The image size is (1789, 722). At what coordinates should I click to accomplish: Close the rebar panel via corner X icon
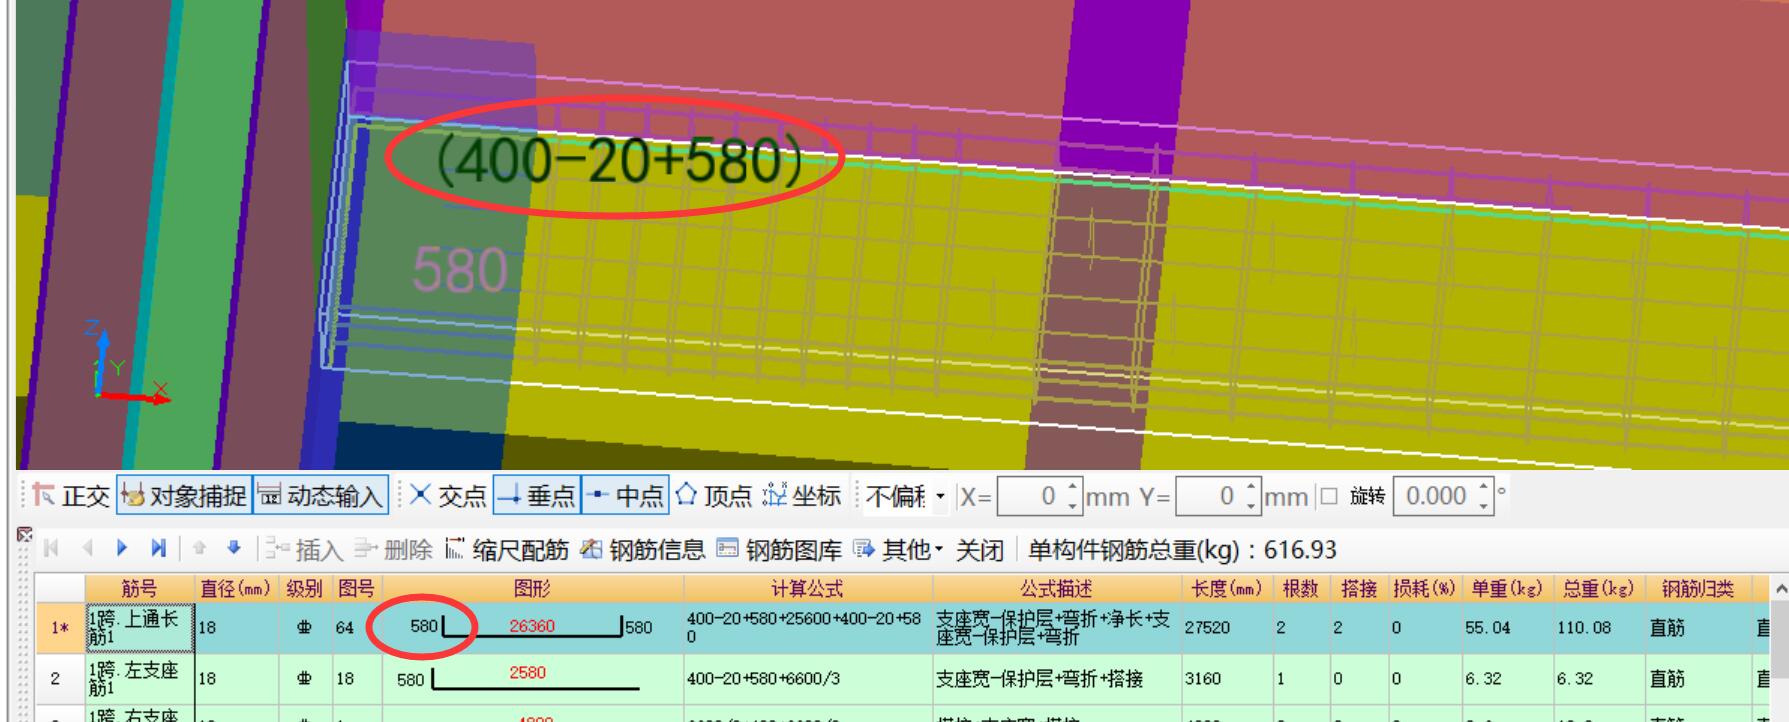click(25, 535)
